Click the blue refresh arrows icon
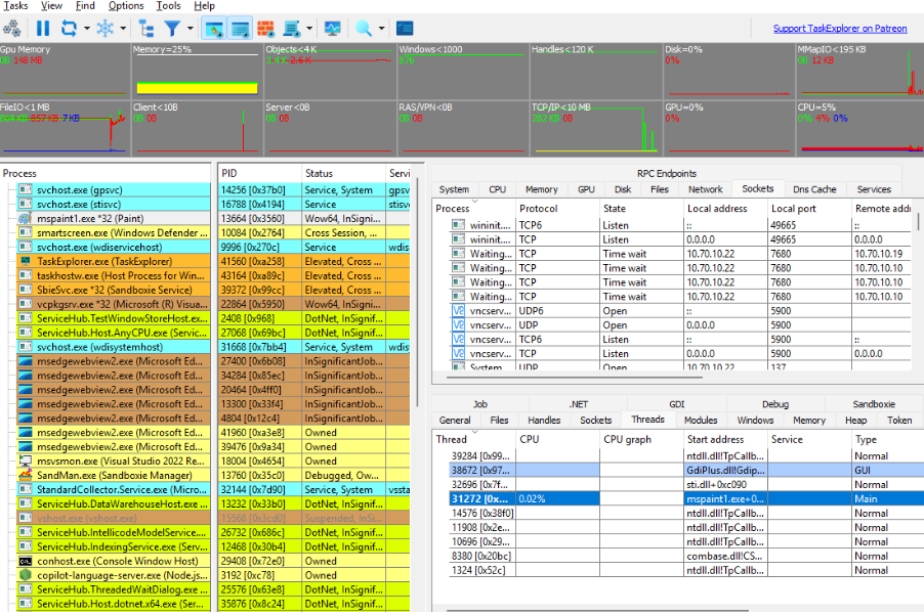The width and height of the screenshot is (924, 612). (69, 29)
